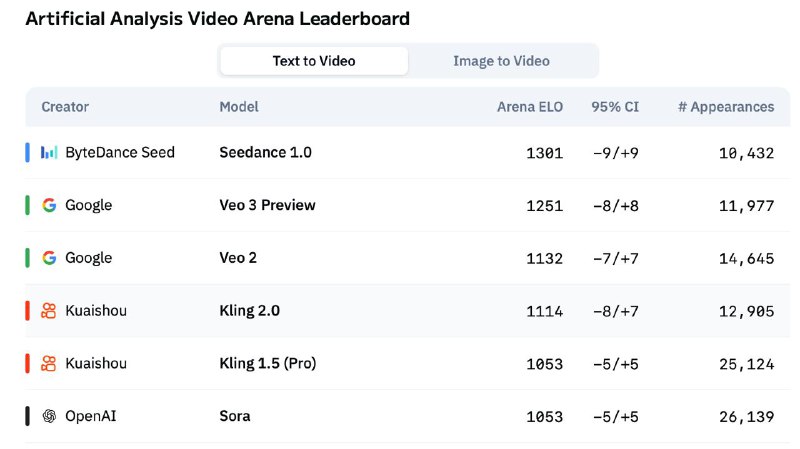Click the Seedance 1.0 ELO score 1301
Viewport: 800px width, 449px height.
coord(544,153)
